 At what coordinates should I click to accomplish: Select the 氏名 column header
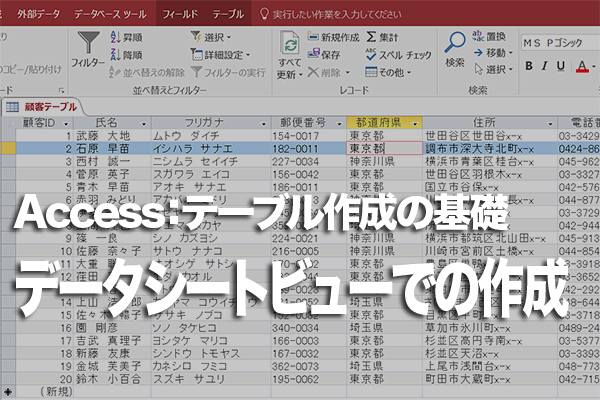pyautogui.click(x=107, y=123)
